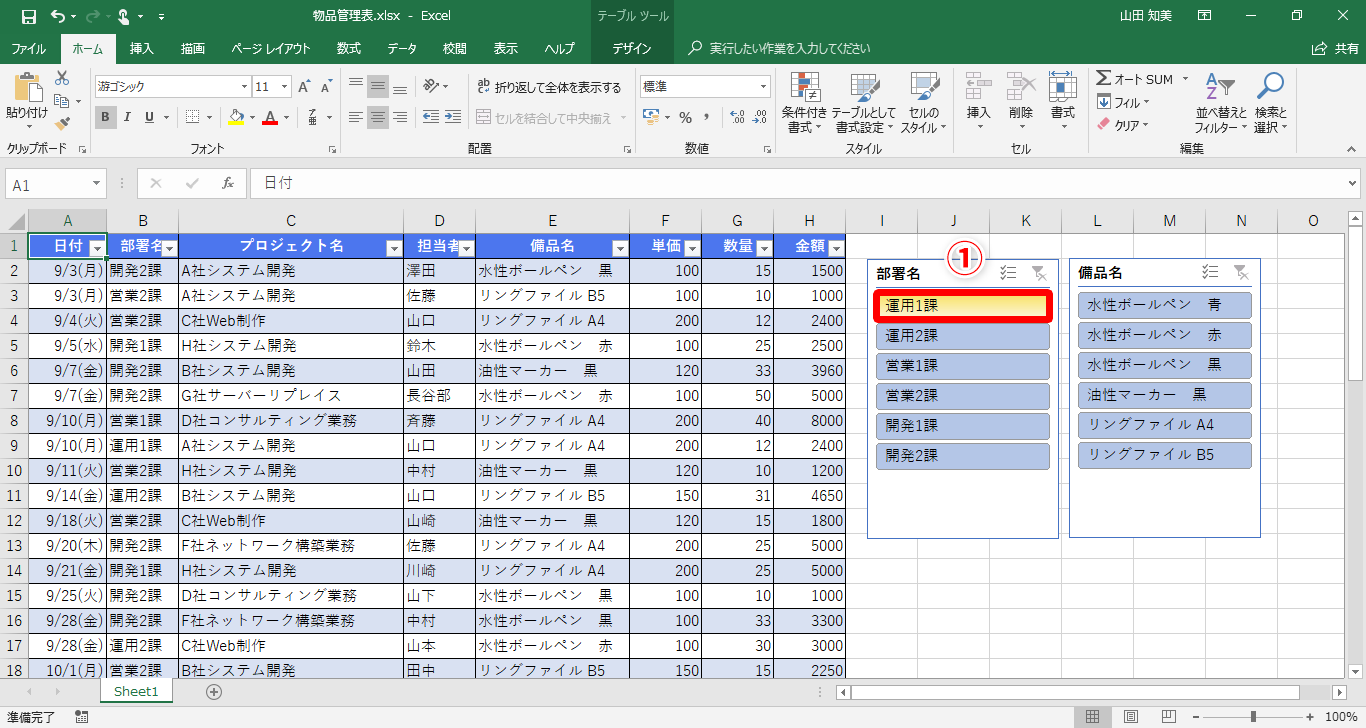This screenshot has height=728, width=1366.
Task: Open the 挿入 ribbon tab
Action: click(x=142, y=48)
